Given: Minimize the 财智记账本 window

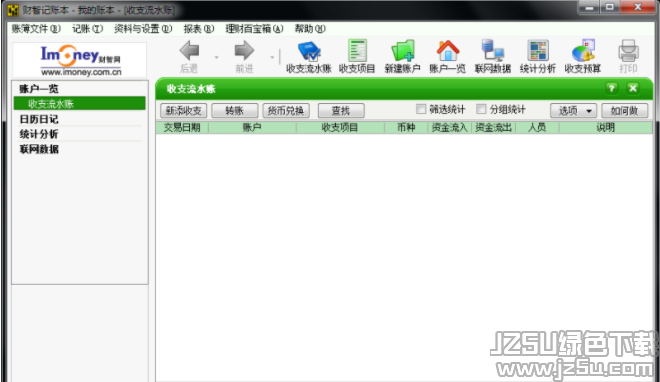Looking at the screenshot, I should pyautogui.click(x=589, y=7).
